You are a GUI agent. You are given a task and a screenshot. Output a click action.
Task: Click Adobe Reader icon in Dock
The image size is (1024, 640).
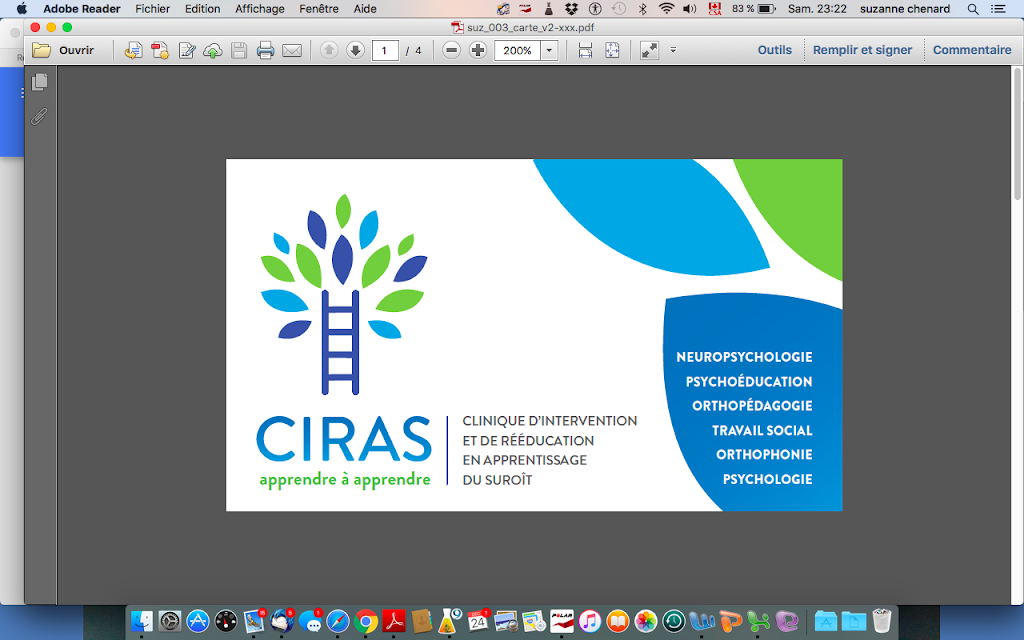(x=394, y=621)
